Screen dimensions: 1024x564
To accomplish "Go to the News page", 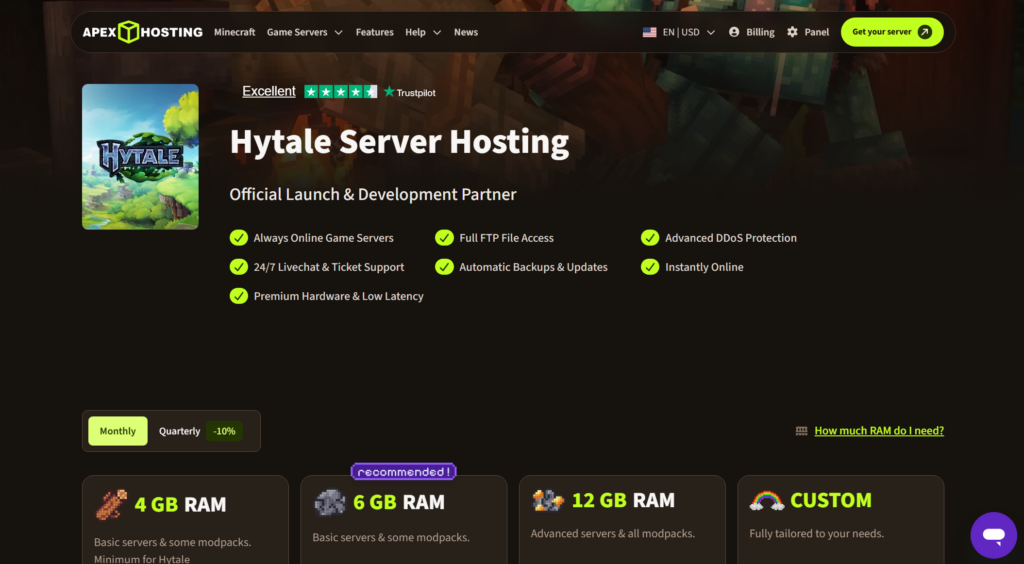I will pyautogui.click(x=466, y=32).
